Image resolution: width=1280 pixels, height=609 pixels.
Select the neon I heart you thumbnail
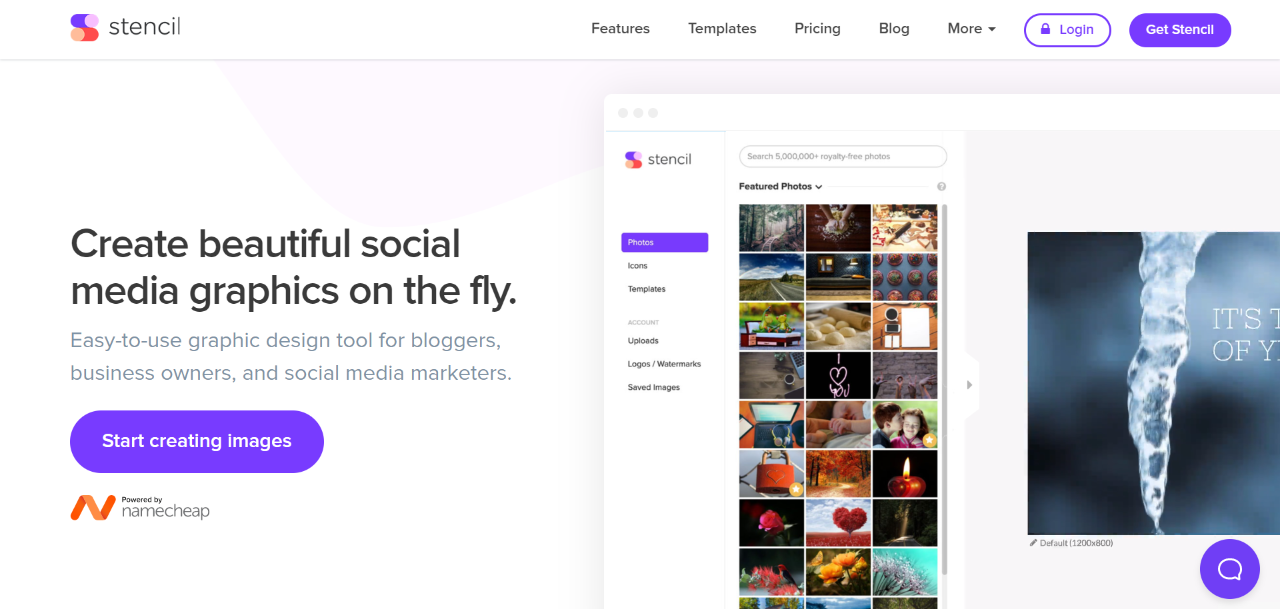(x=838, y=375)
